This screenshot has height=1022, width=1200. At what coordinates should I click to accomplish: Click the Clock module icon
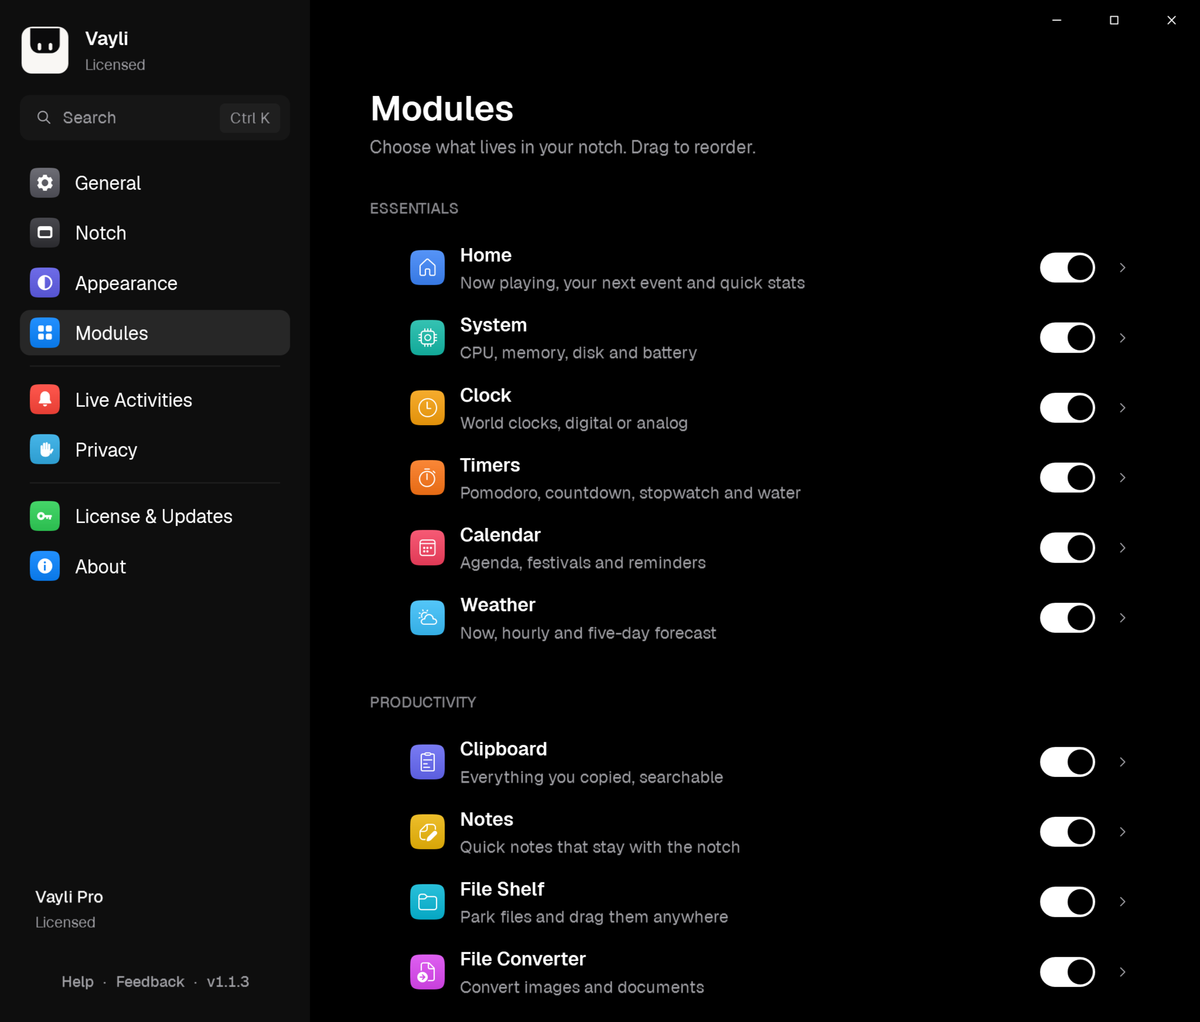[427, 408]
